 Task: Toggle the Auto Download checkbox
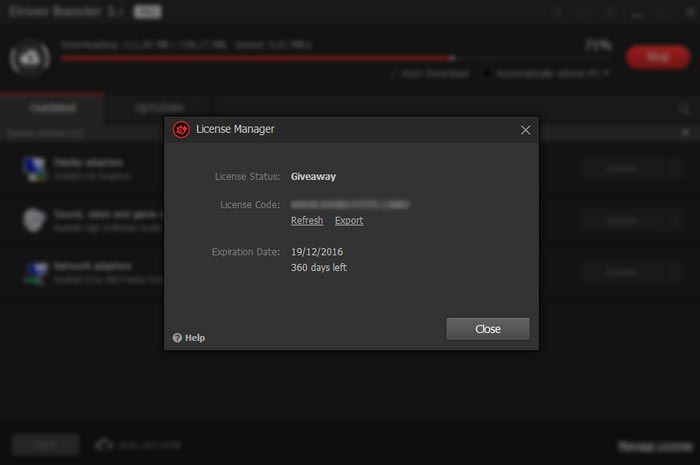coord(396,74)
